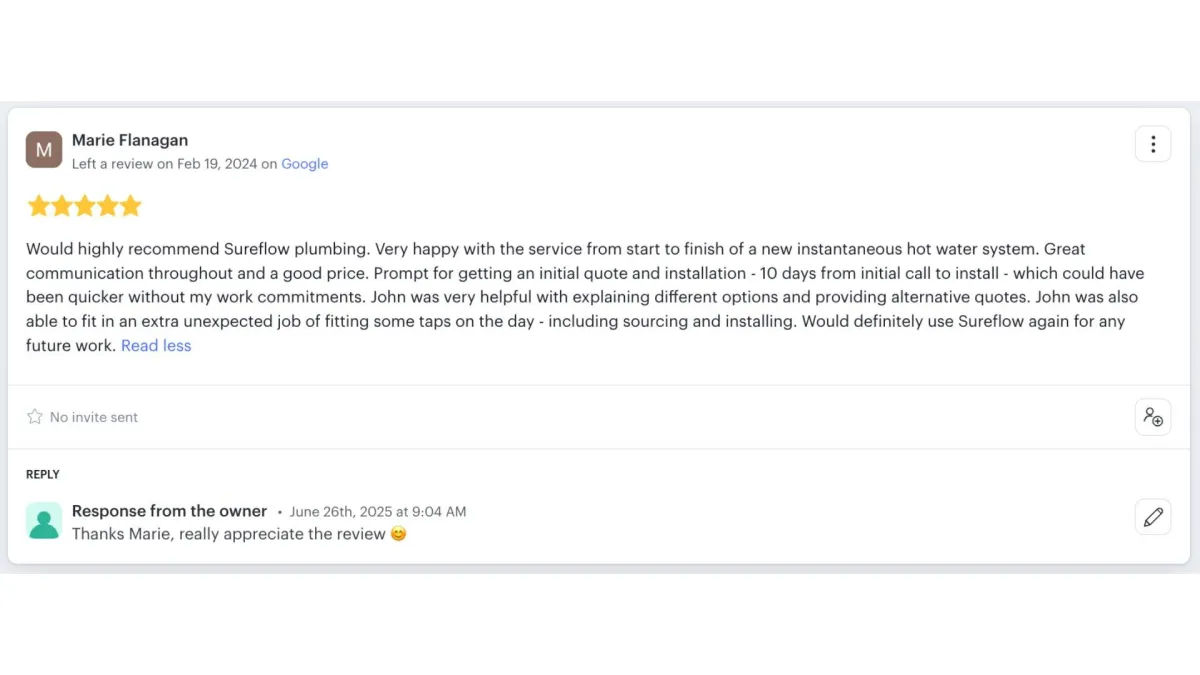Click the first yellow rating star
This screenshot has width=1200, height=675.
[x=38, y=207]
